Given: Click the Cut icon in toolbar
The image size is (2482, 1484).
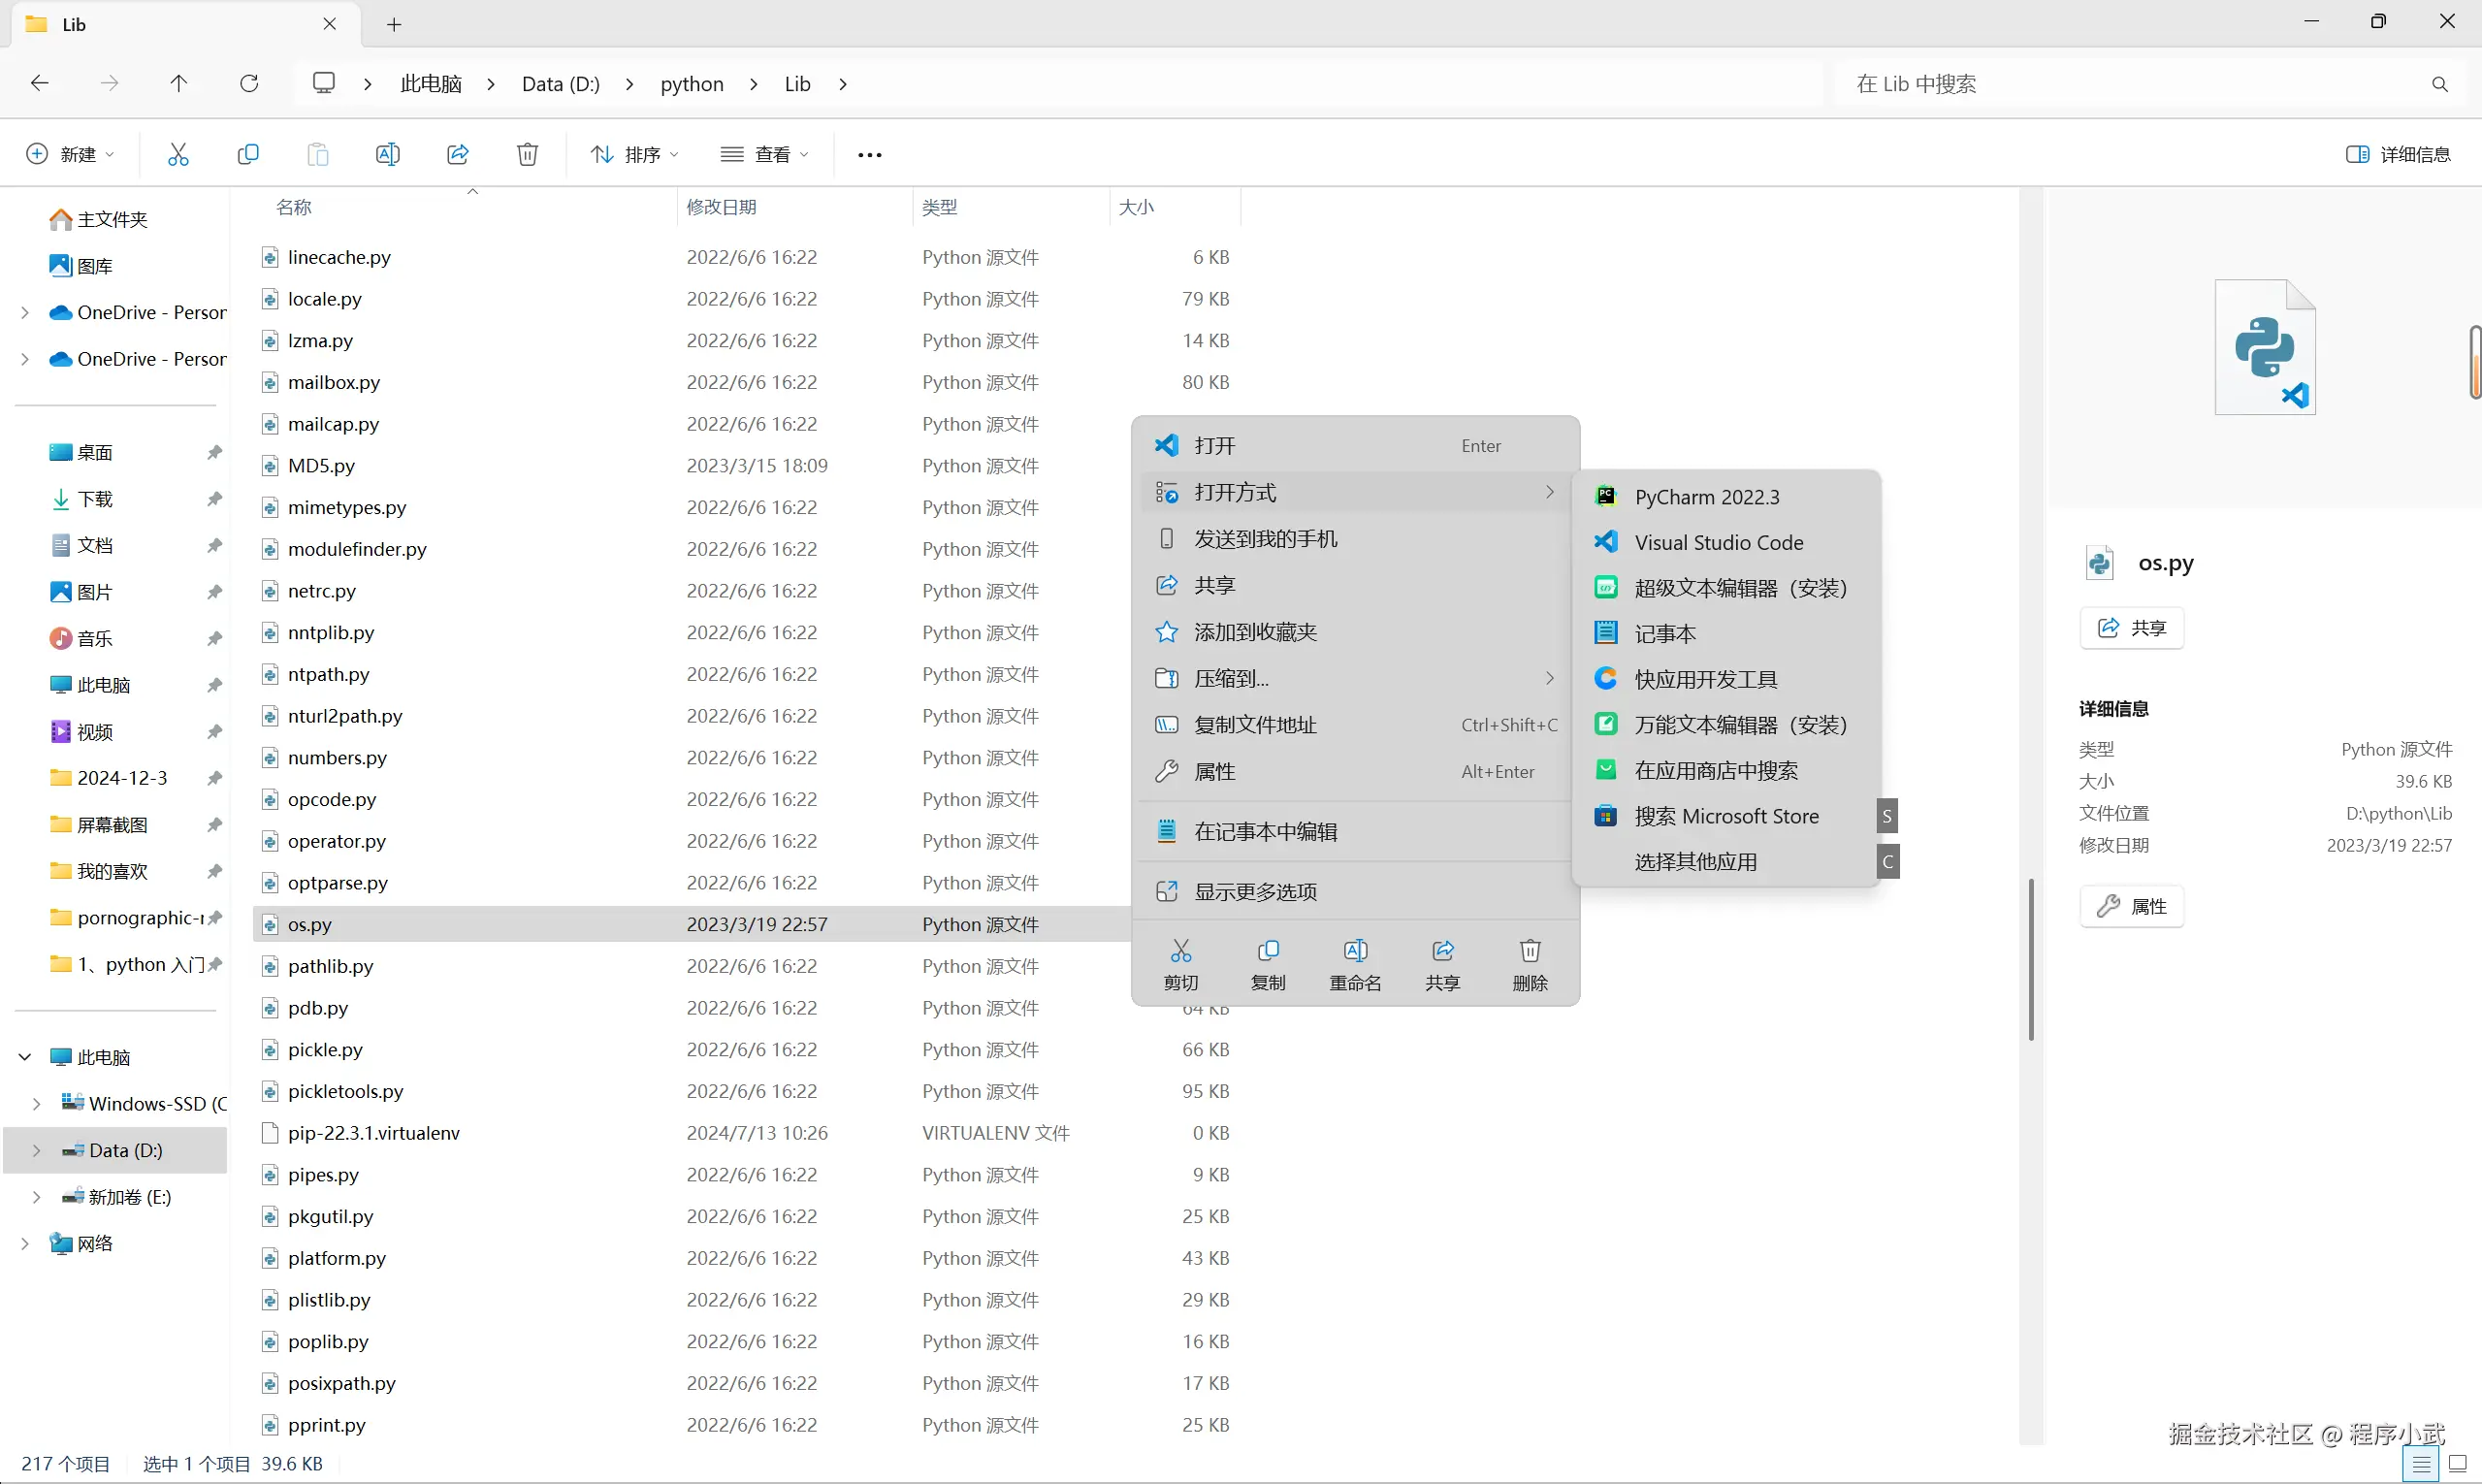Looking at the screenshot, I should coord(178,154).
